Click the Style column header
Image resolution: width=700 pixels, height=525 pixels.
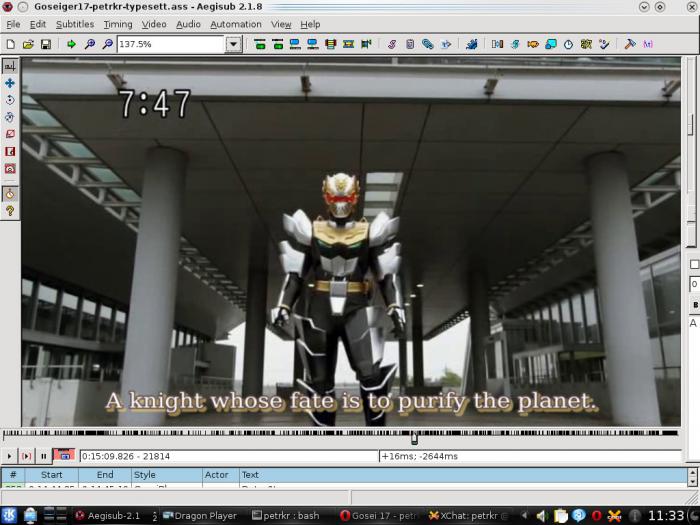point(167,475)
